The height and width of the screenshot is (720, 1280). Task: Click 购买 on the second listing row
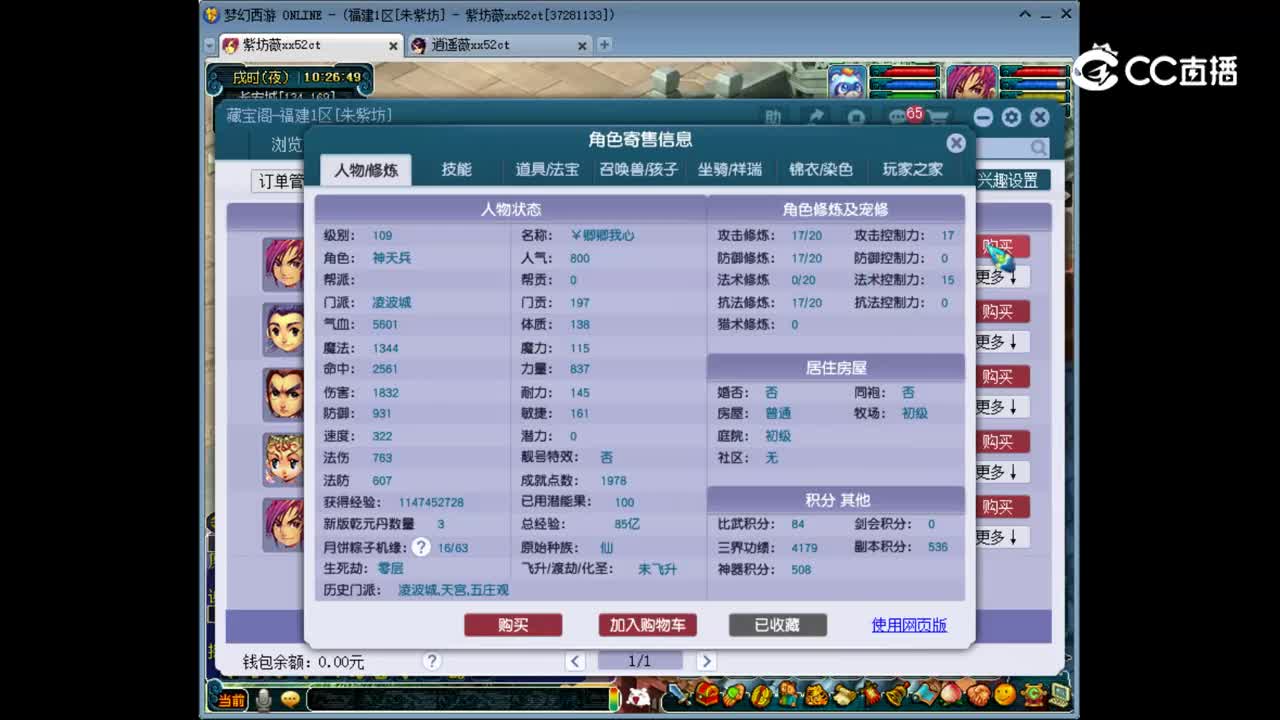pos(1002,312)
